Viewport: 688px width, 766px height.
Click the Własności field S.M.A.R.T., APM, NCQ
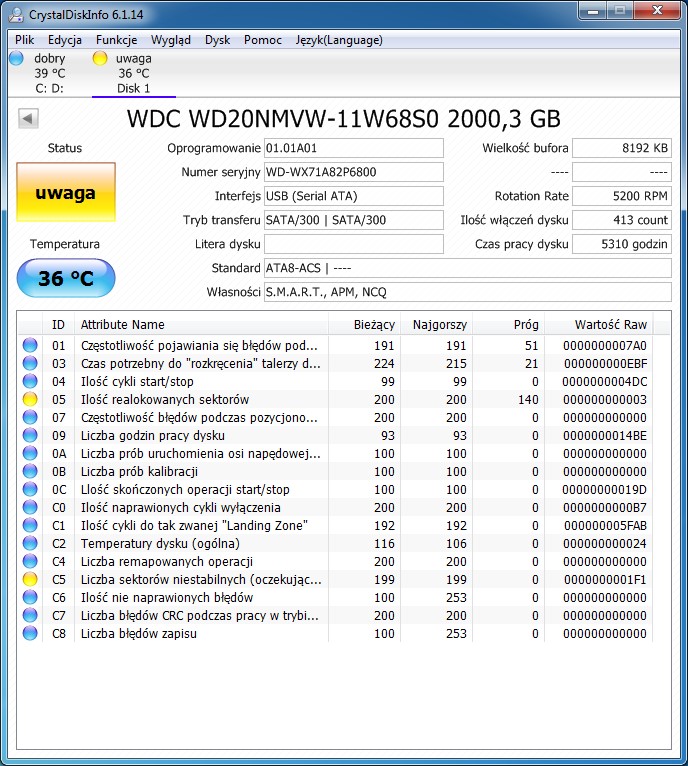tap(468, 292)
